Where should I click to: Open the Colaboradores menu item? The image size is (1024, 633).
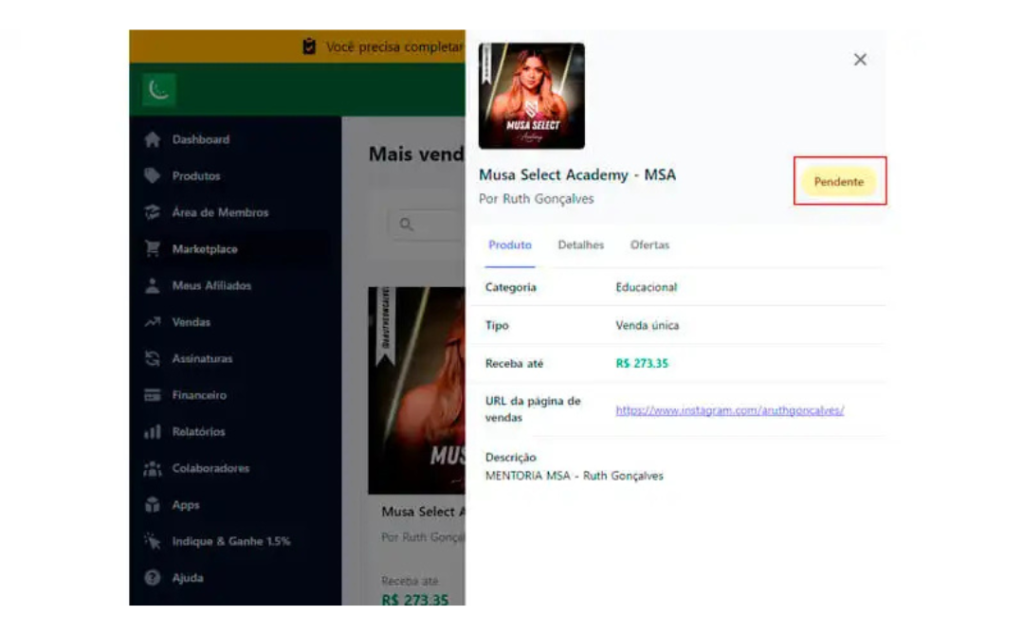coord(210,468)
